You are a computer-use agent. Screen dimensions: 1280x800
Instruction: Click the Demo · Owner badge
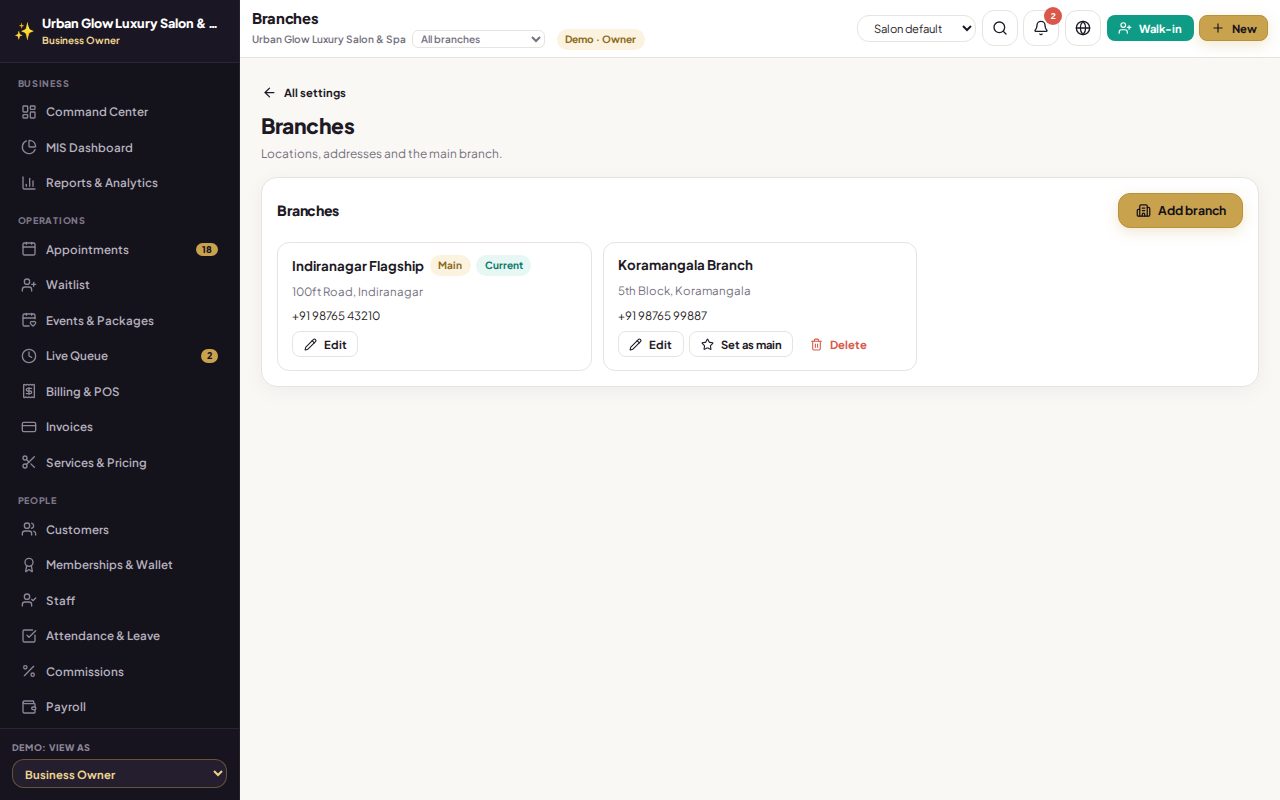coord(600,39)
